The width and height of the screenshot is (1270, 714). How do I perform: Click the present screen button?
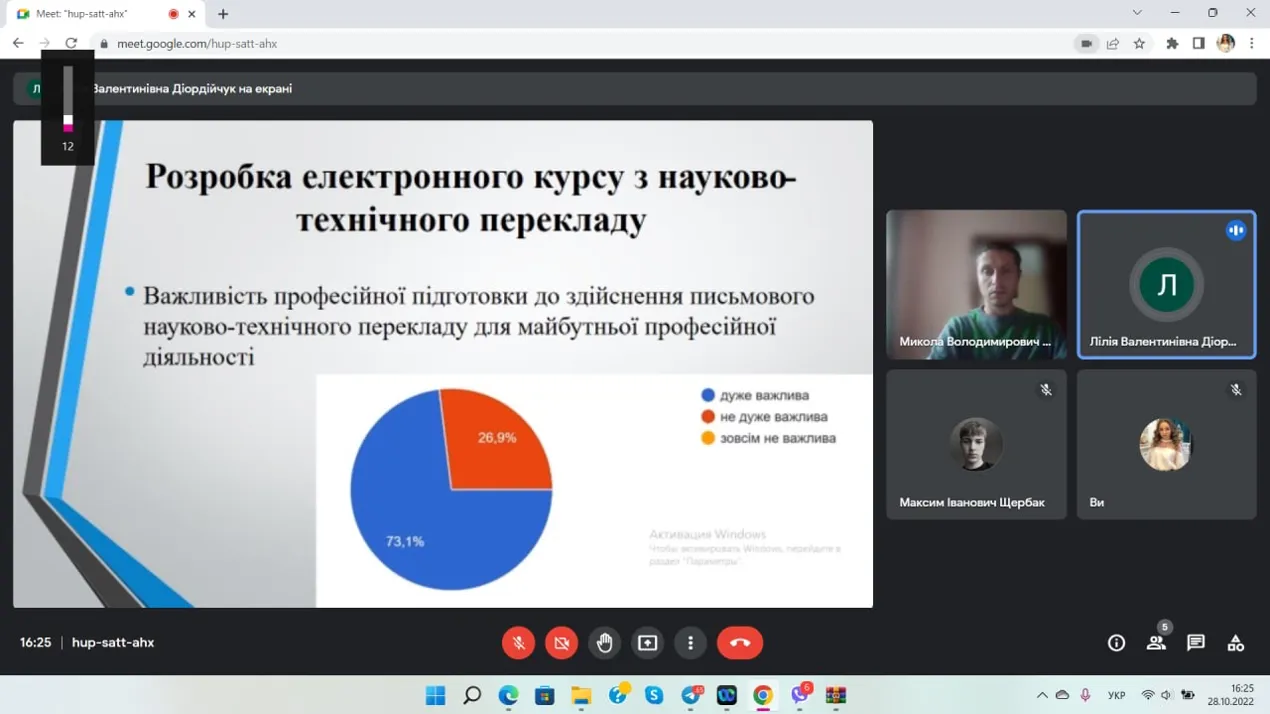coord(647,643)
